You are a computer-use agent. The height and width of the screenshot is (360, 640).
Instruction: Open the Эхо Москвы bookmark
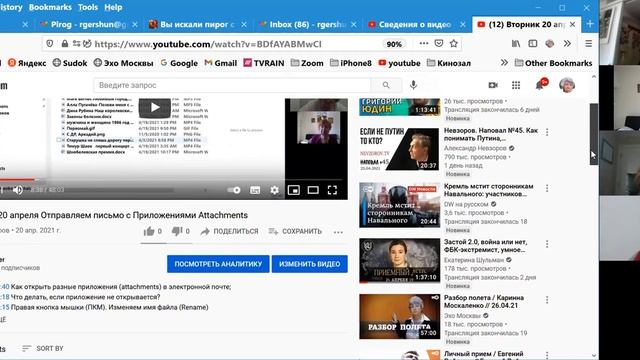(123, 63)
